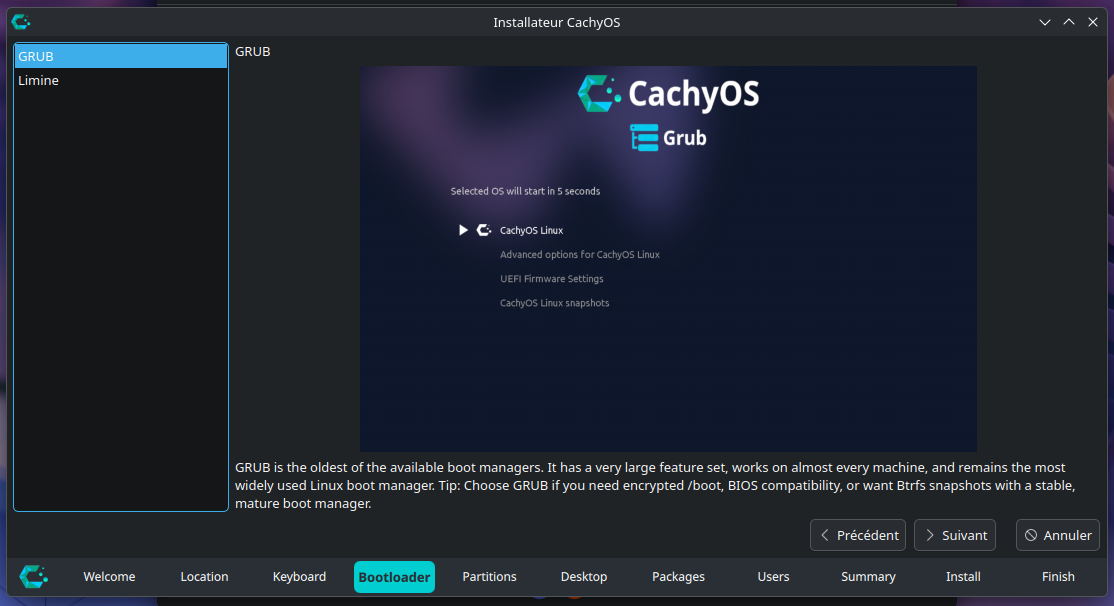This screenshot has width=1114, height=606.
Task: Click the CachyOS logo in bottom step bar
Action: click(33, 576)
